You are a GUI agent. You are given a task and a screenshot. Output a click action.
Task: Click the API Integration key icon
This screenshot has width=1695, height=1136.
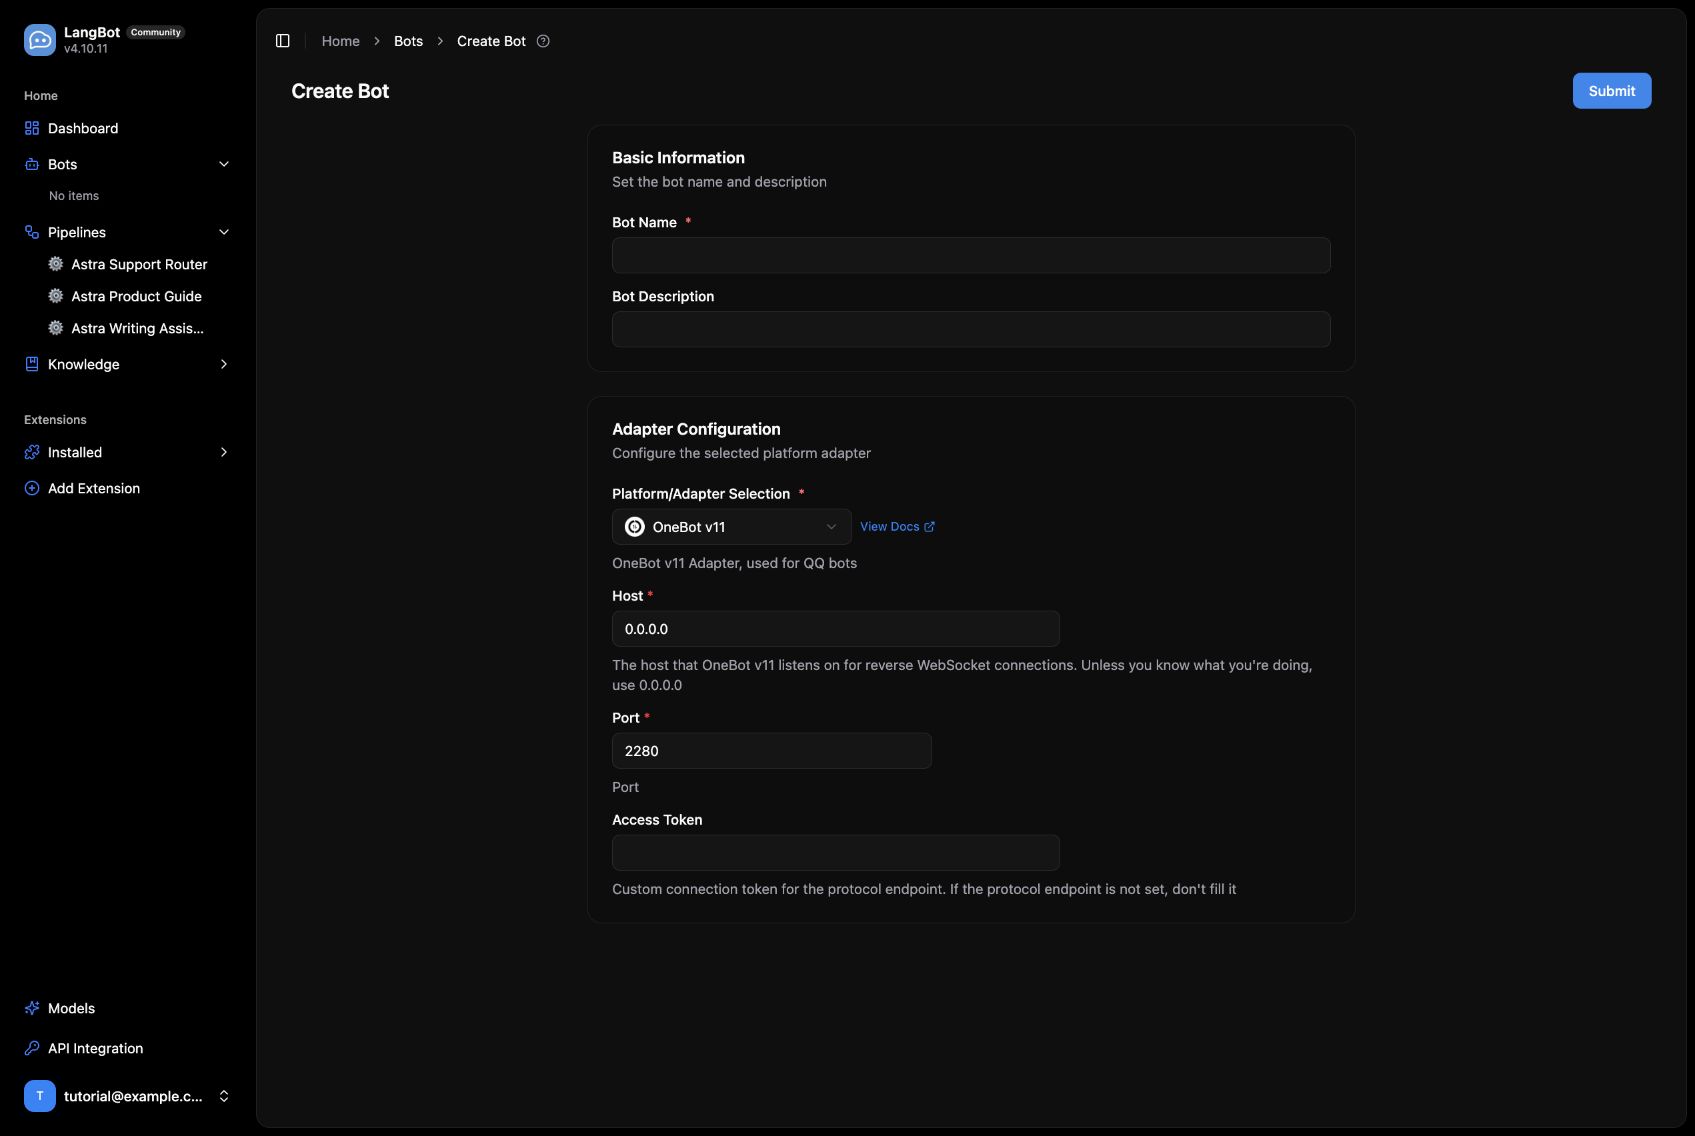32,1048
